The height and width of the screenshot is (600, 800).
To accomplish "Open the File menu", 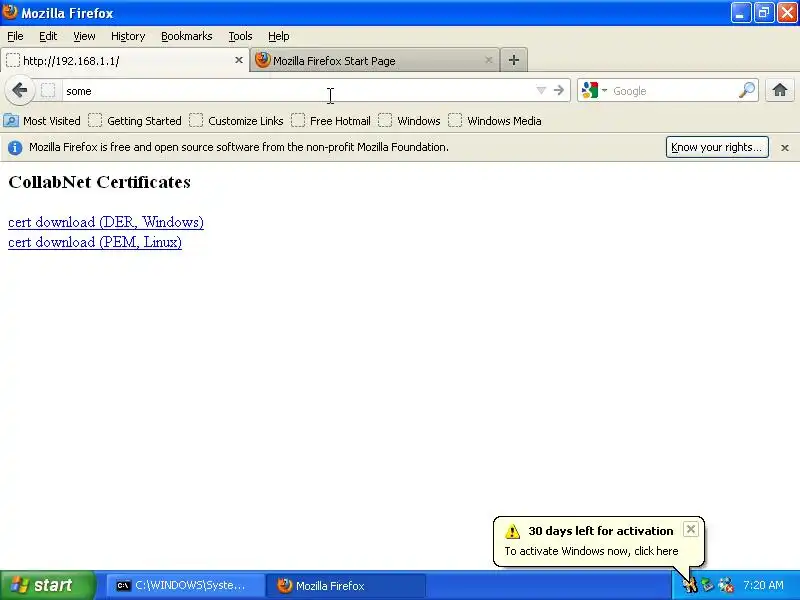I will [15, 36].
